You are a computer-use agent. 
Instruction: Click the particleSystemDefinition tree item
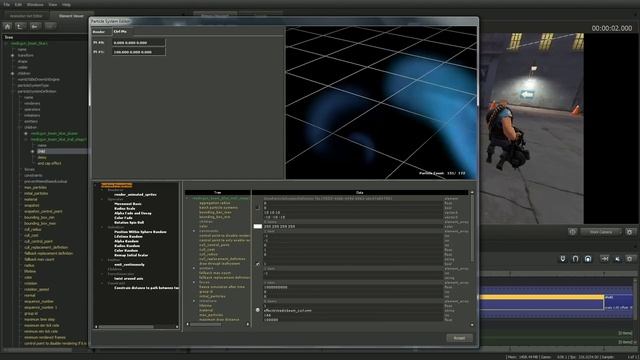(37, 91)
